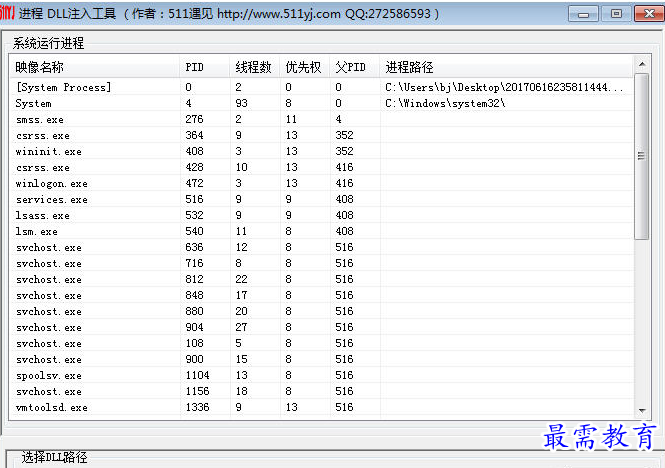Click the vertical scrollbar thumb
Screen dimensions: 665x468
coord(641,157)
